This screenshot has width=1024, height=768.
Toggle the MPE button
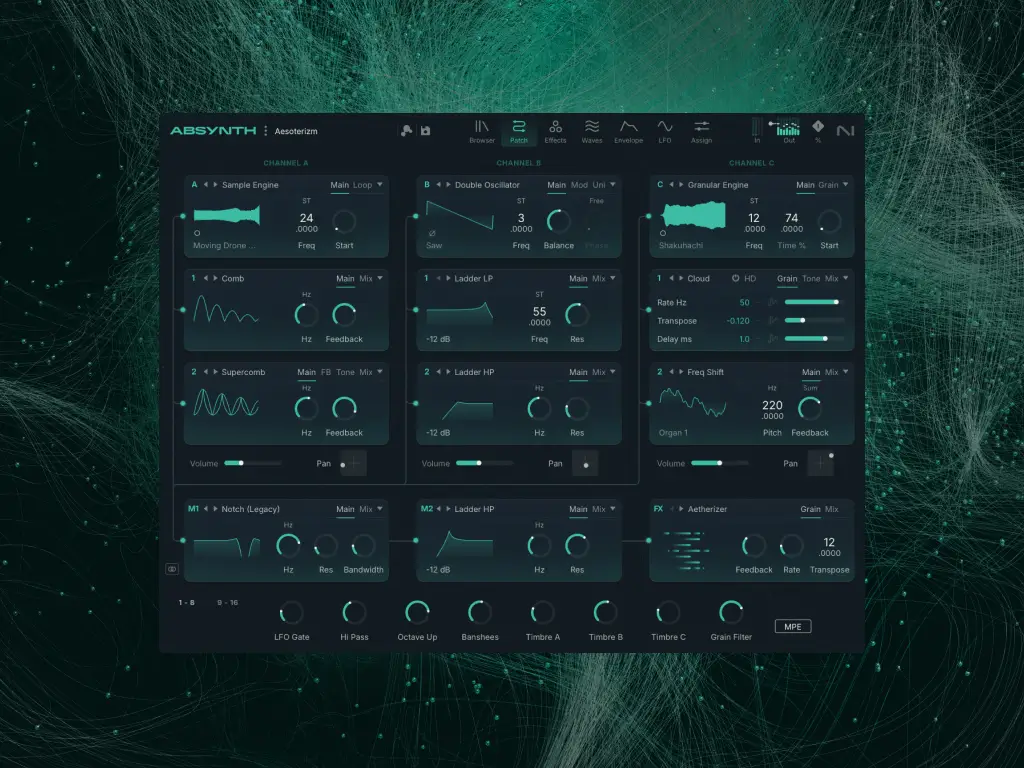(x=793, y=627)
